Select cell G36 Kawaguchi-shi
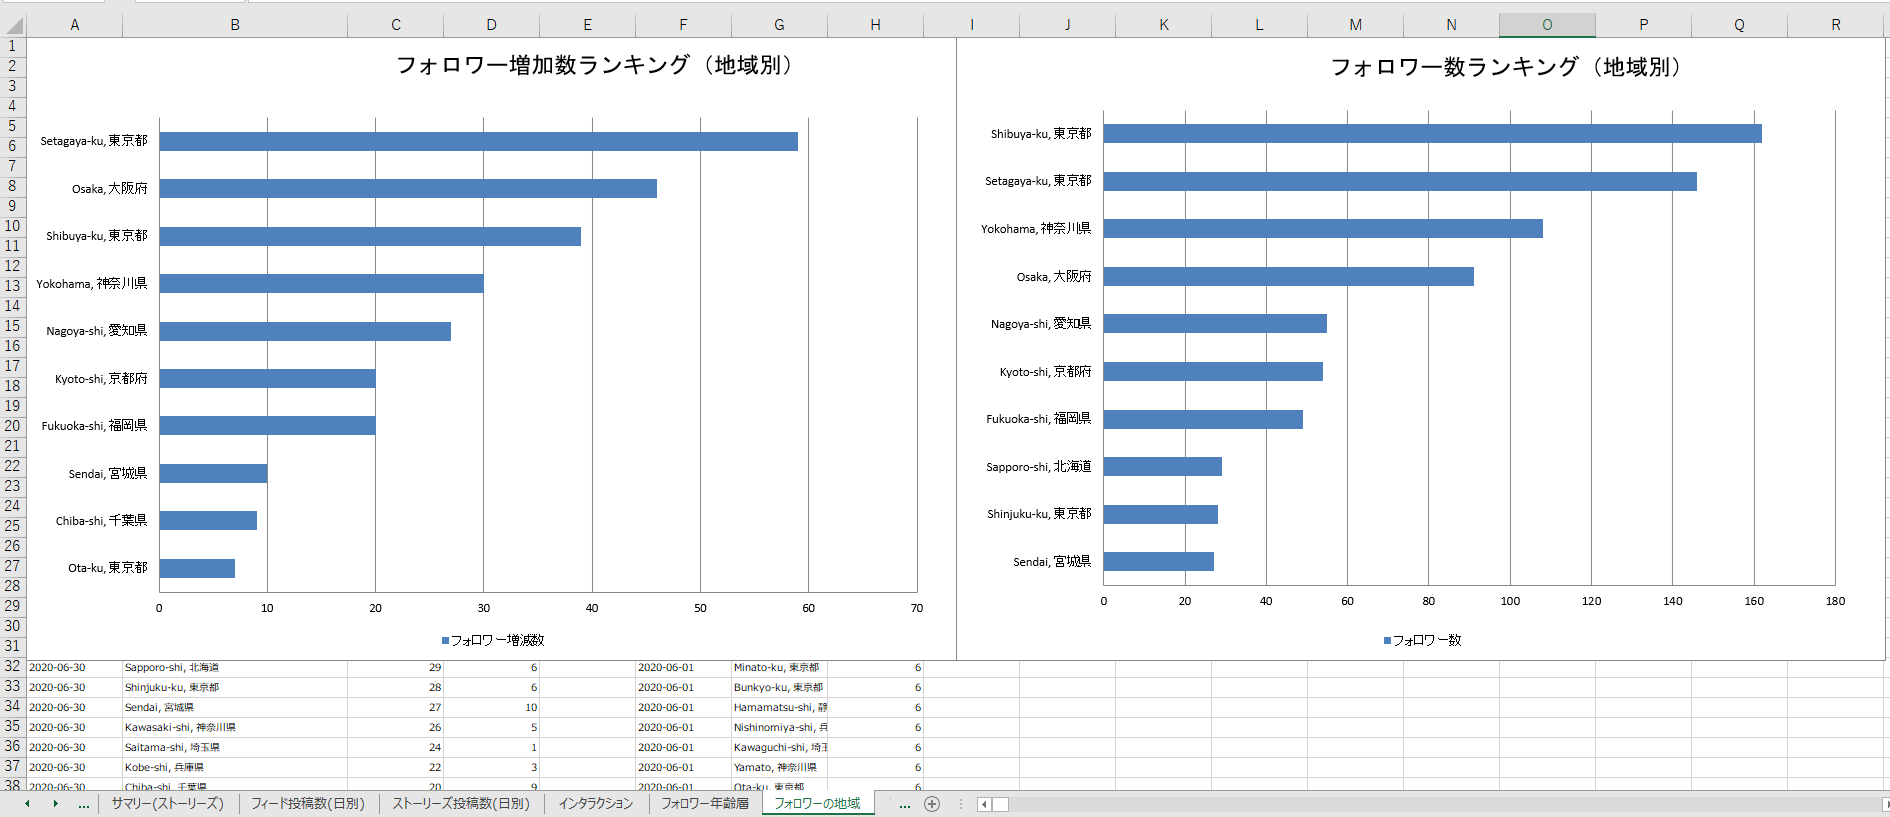 pyautogui.click(x=779, y=747)
